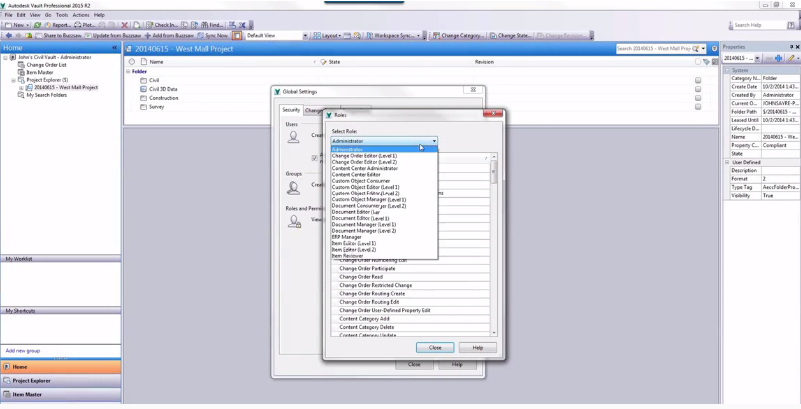Viewport: 801px width, 409px height.
Task: Click Help in the Global Settings dialog
Action: coord(457,365)
